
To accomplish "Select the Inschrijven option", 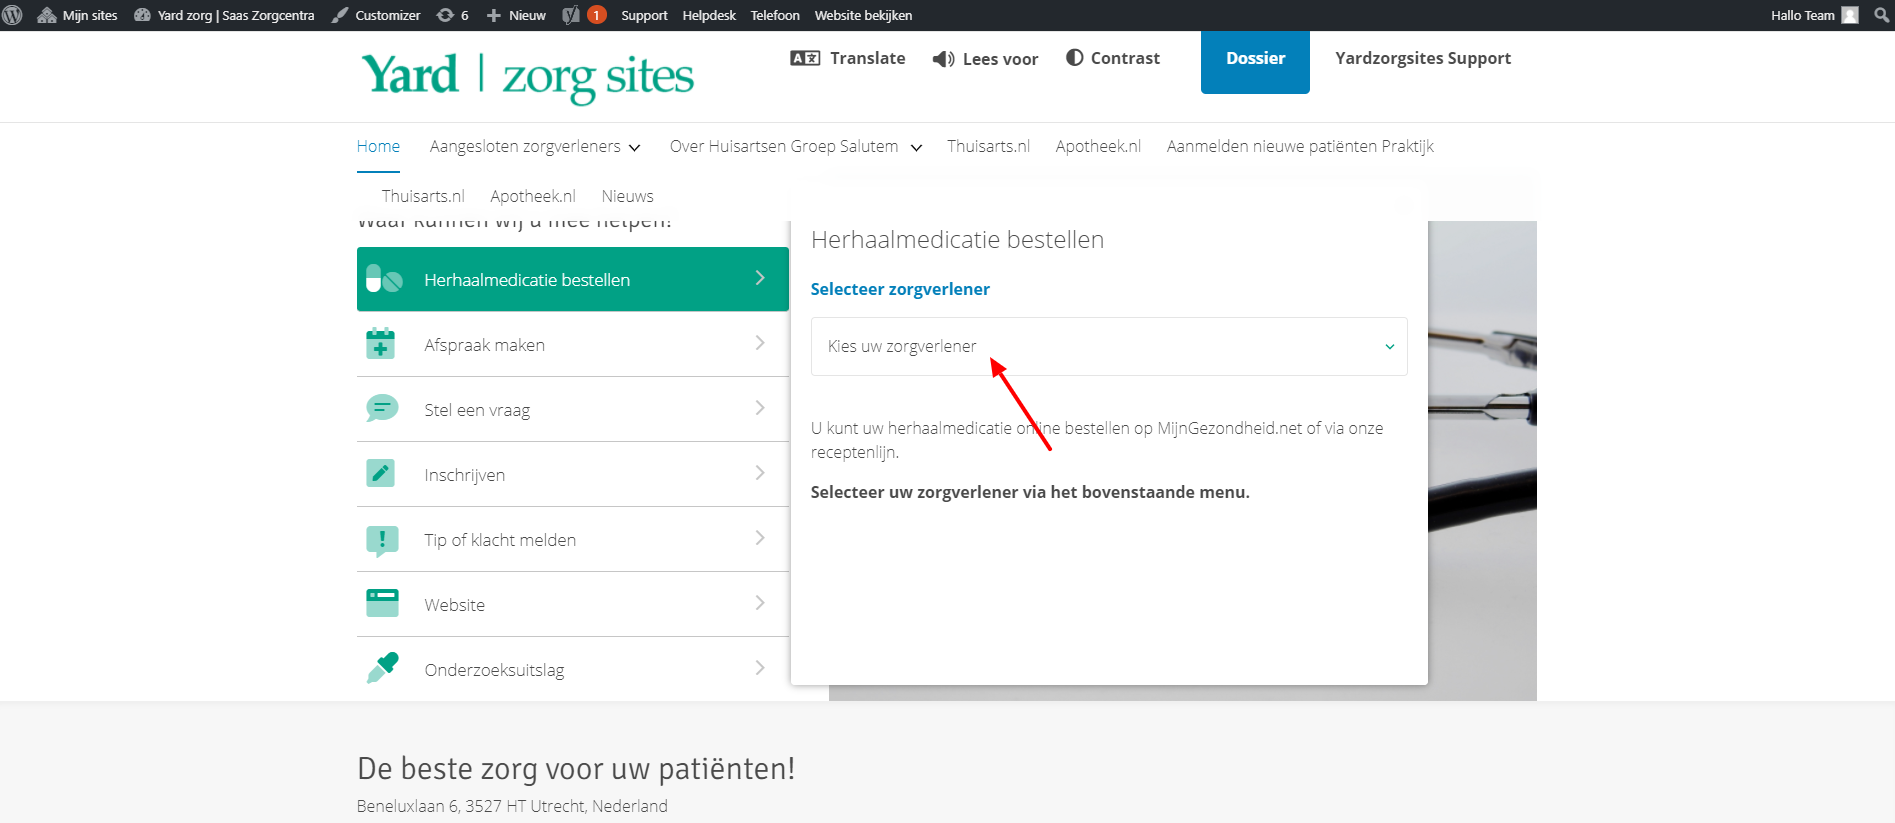I will 573,474.
